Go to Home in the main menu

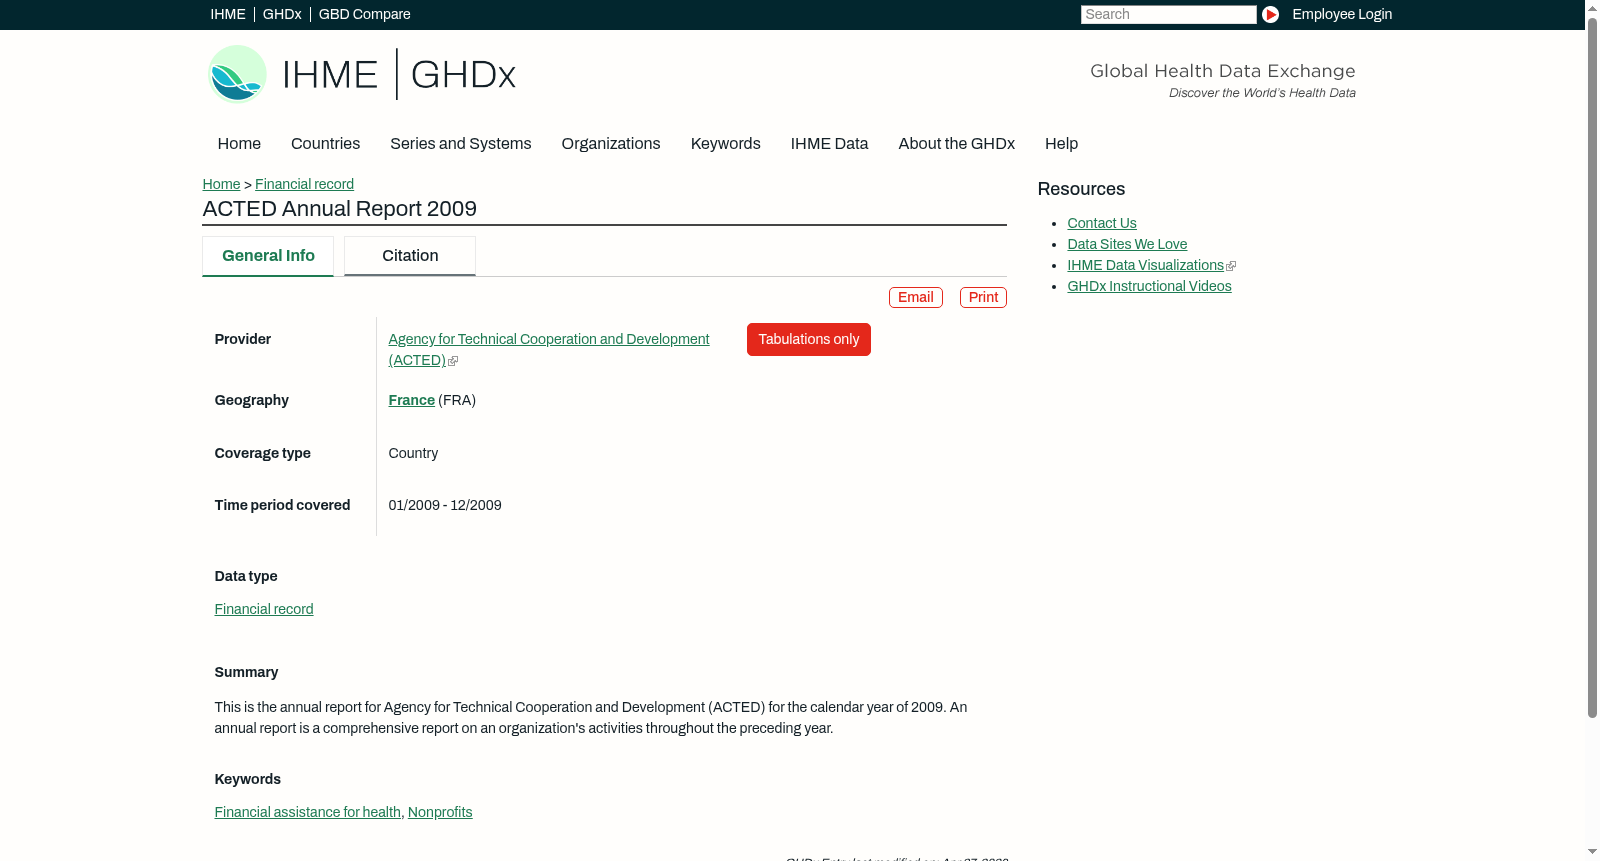pyautogui.click(x=239, y=144)
